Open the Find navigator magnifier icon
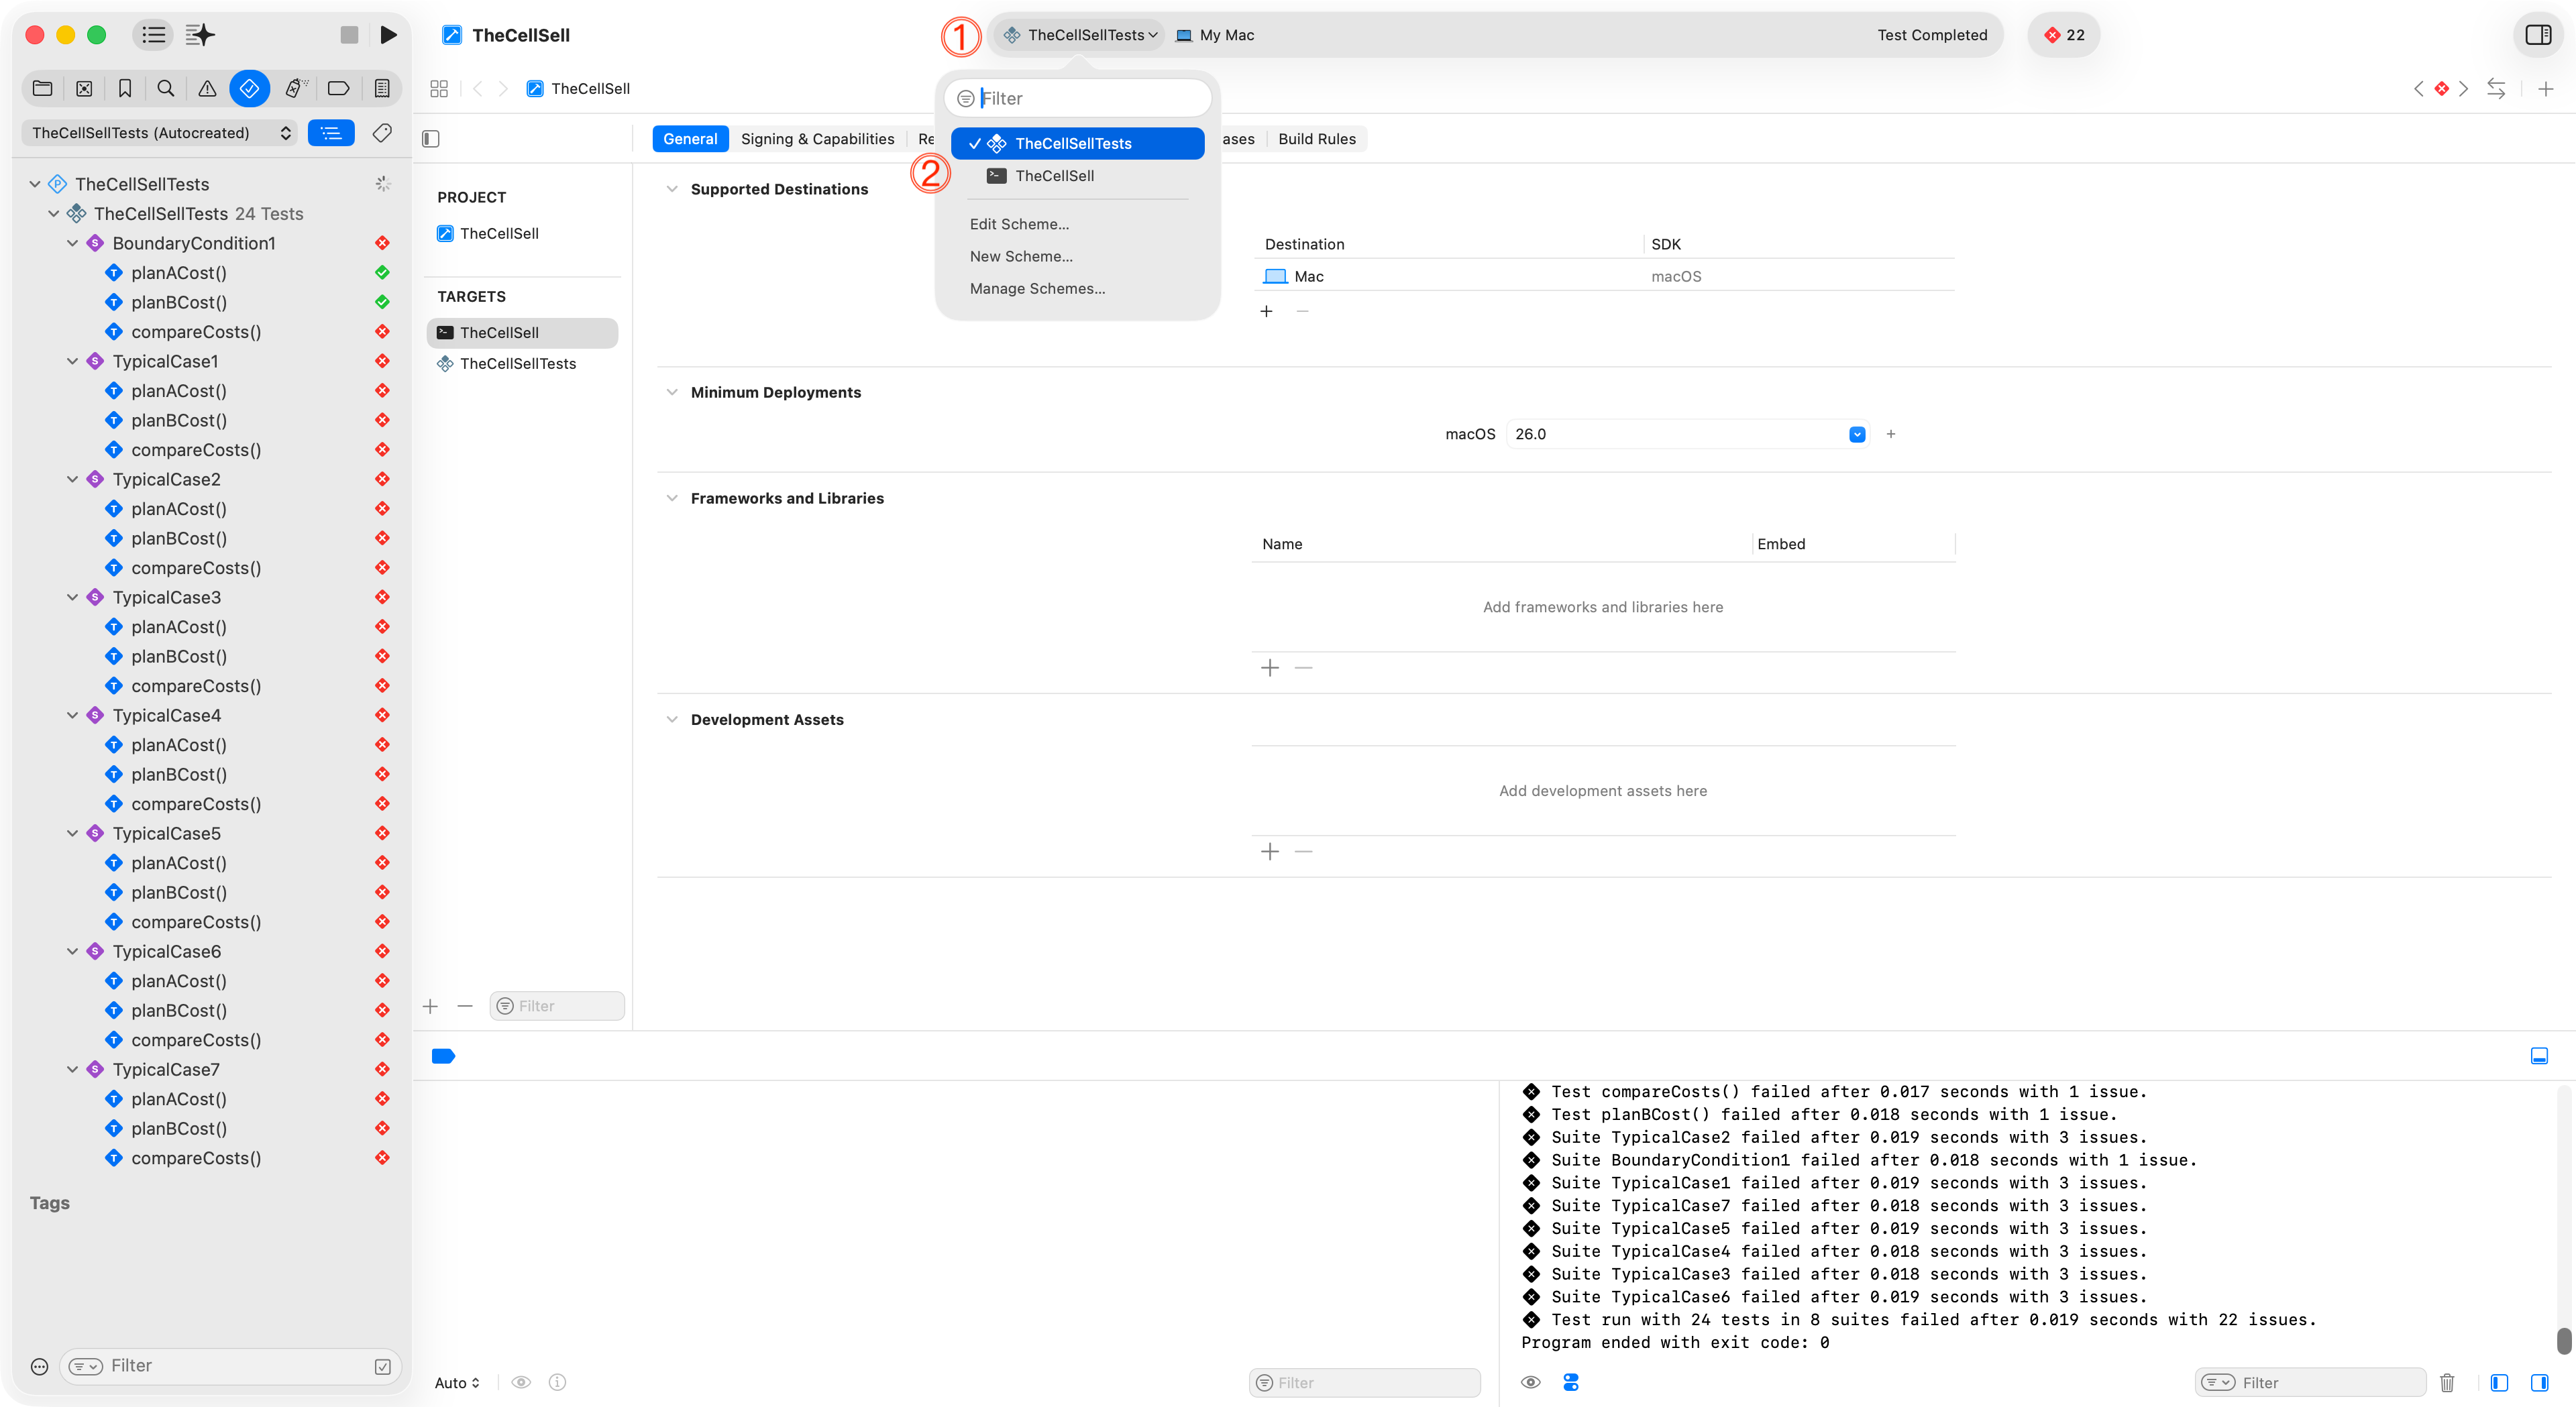Image resolution: width=2576 pixels, height=1407 pixels. tap(166, 89)
